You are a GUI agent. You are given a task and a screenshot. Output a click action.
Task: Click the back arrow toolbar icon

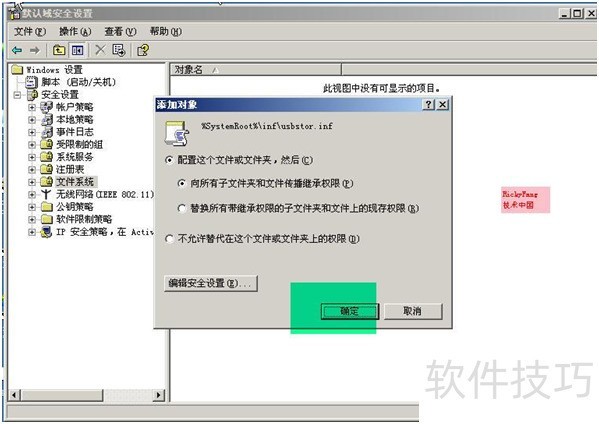(x=17, y=50)
